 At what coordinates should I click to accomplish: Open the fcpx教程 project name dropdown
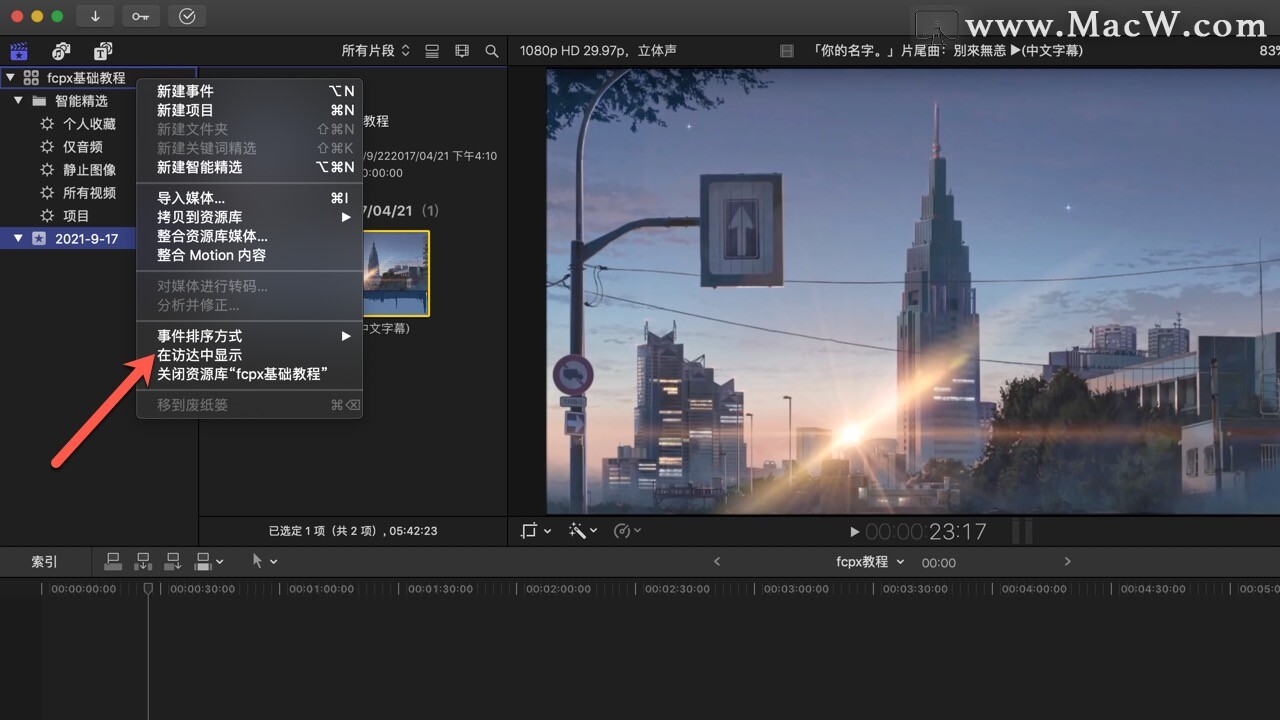[870, 562]
